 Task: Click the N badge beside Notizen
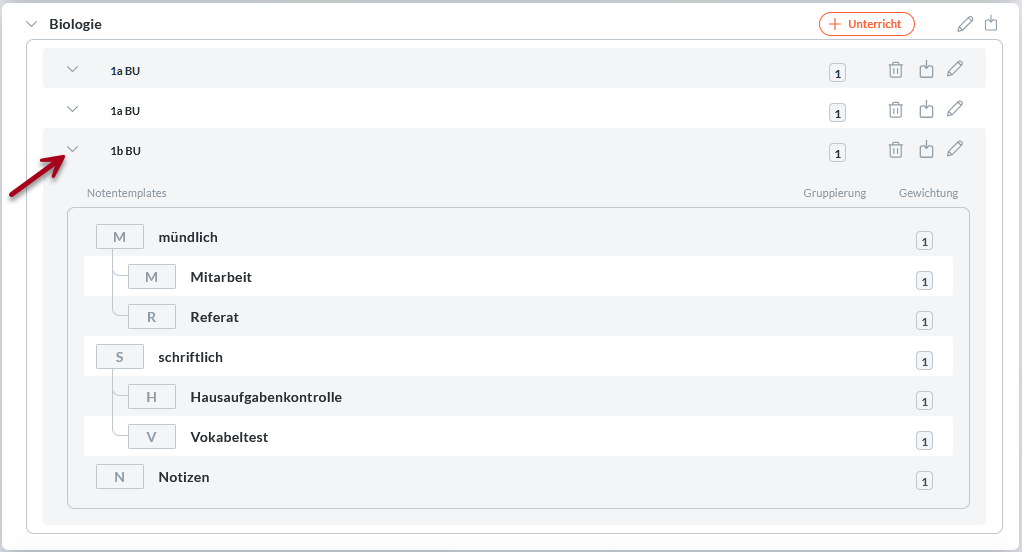pos(120,477)
